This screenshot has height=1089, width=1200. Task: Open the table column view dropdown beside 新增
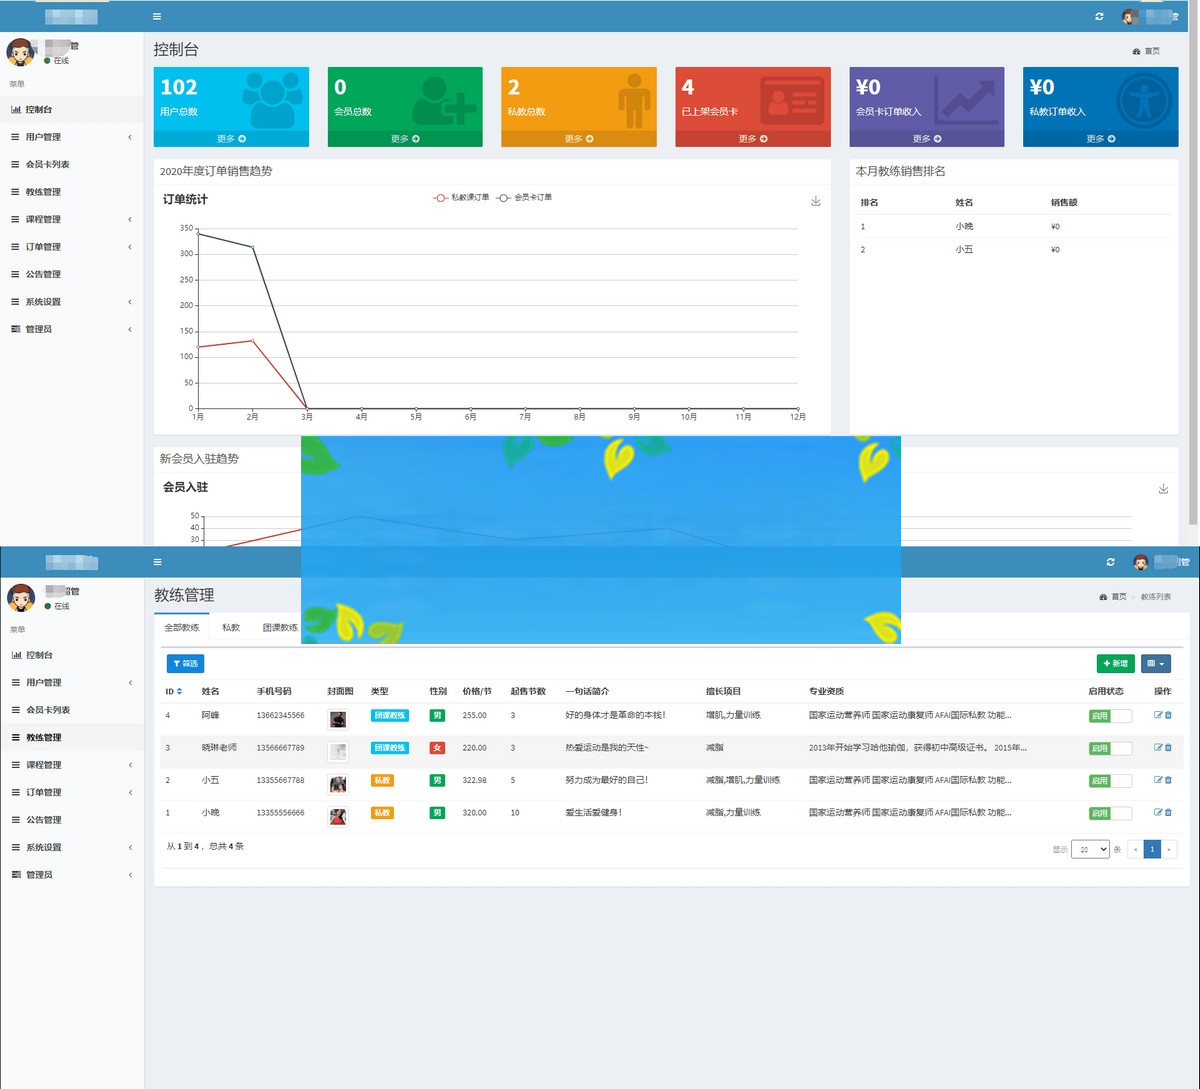1155,663
